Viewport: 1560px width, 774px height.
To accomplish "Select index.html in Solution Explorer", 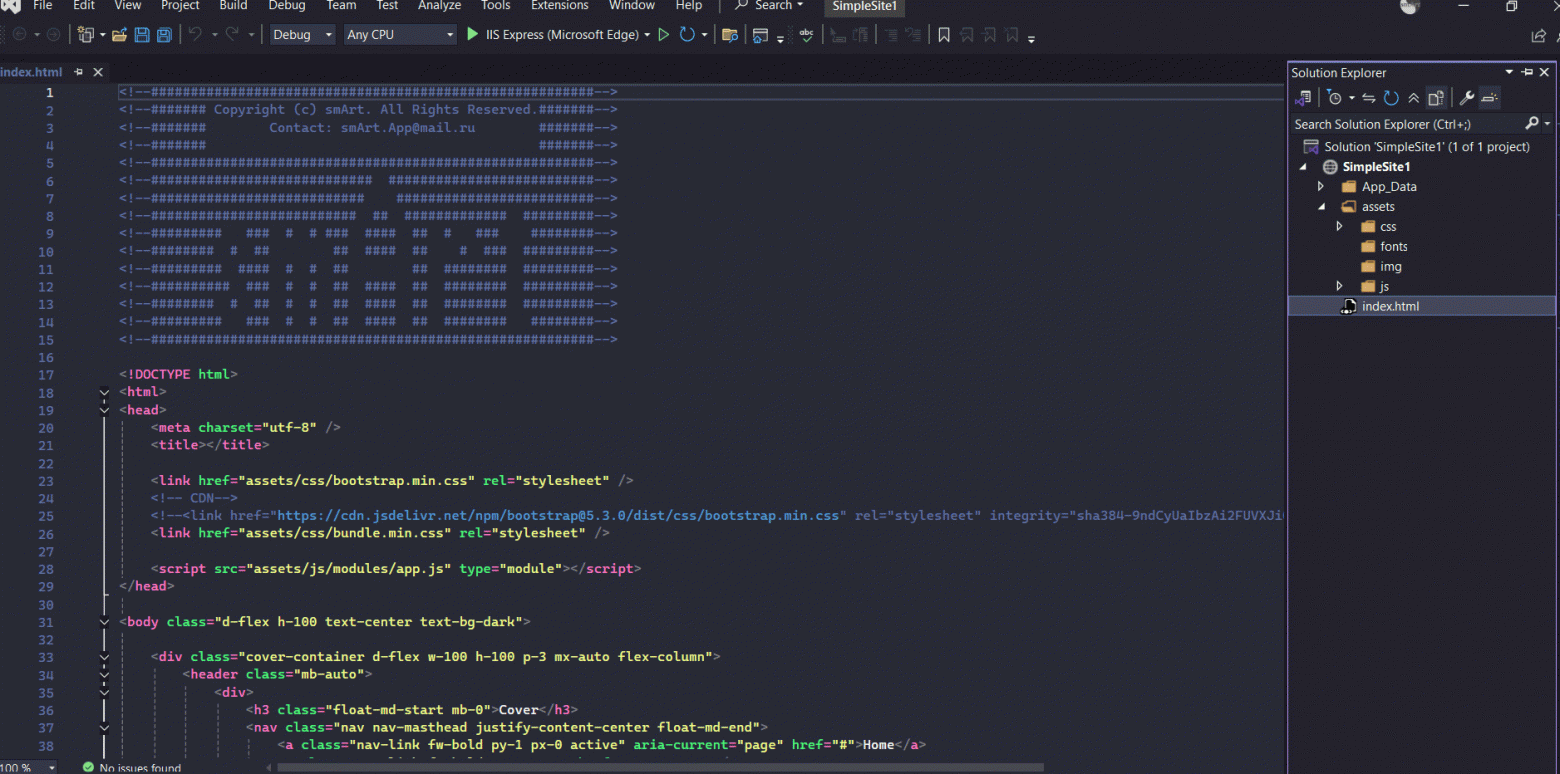I will point(1391,306).
